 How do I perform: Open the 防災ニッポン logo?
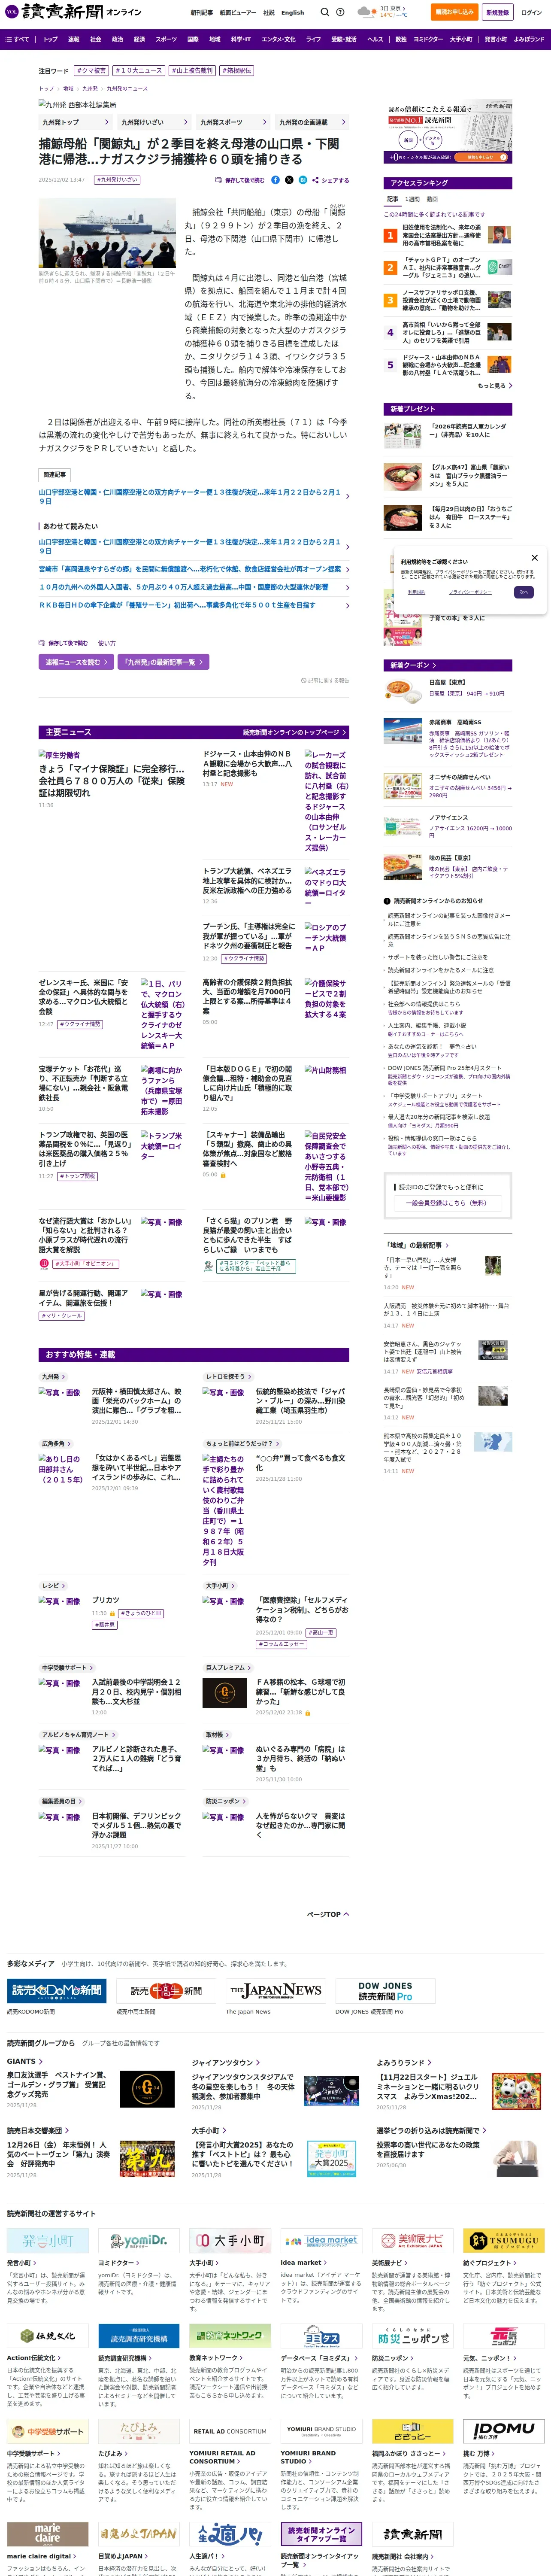412,2336
